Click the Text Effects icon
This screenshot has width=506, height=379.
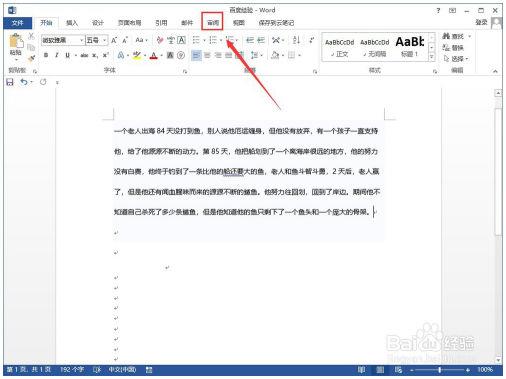point(121,55)
